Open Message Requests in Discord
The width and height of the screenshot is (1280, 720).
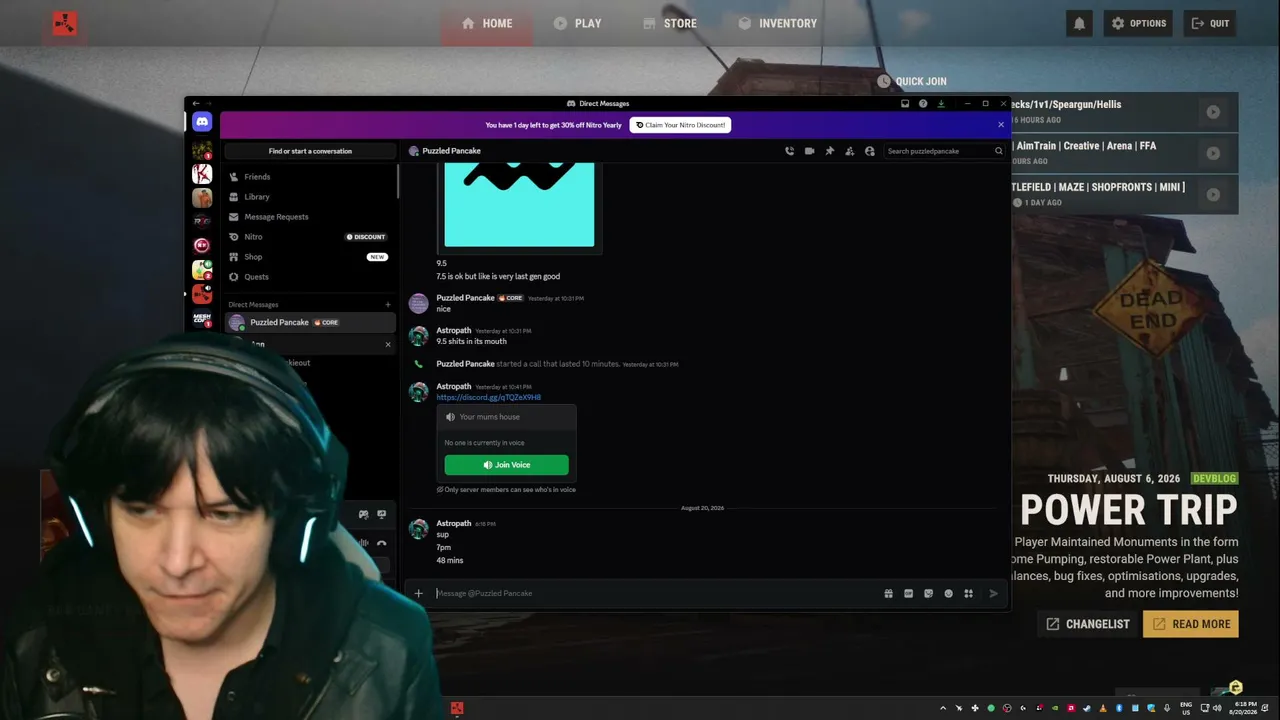pyautogui.click(x=310, y=217)
